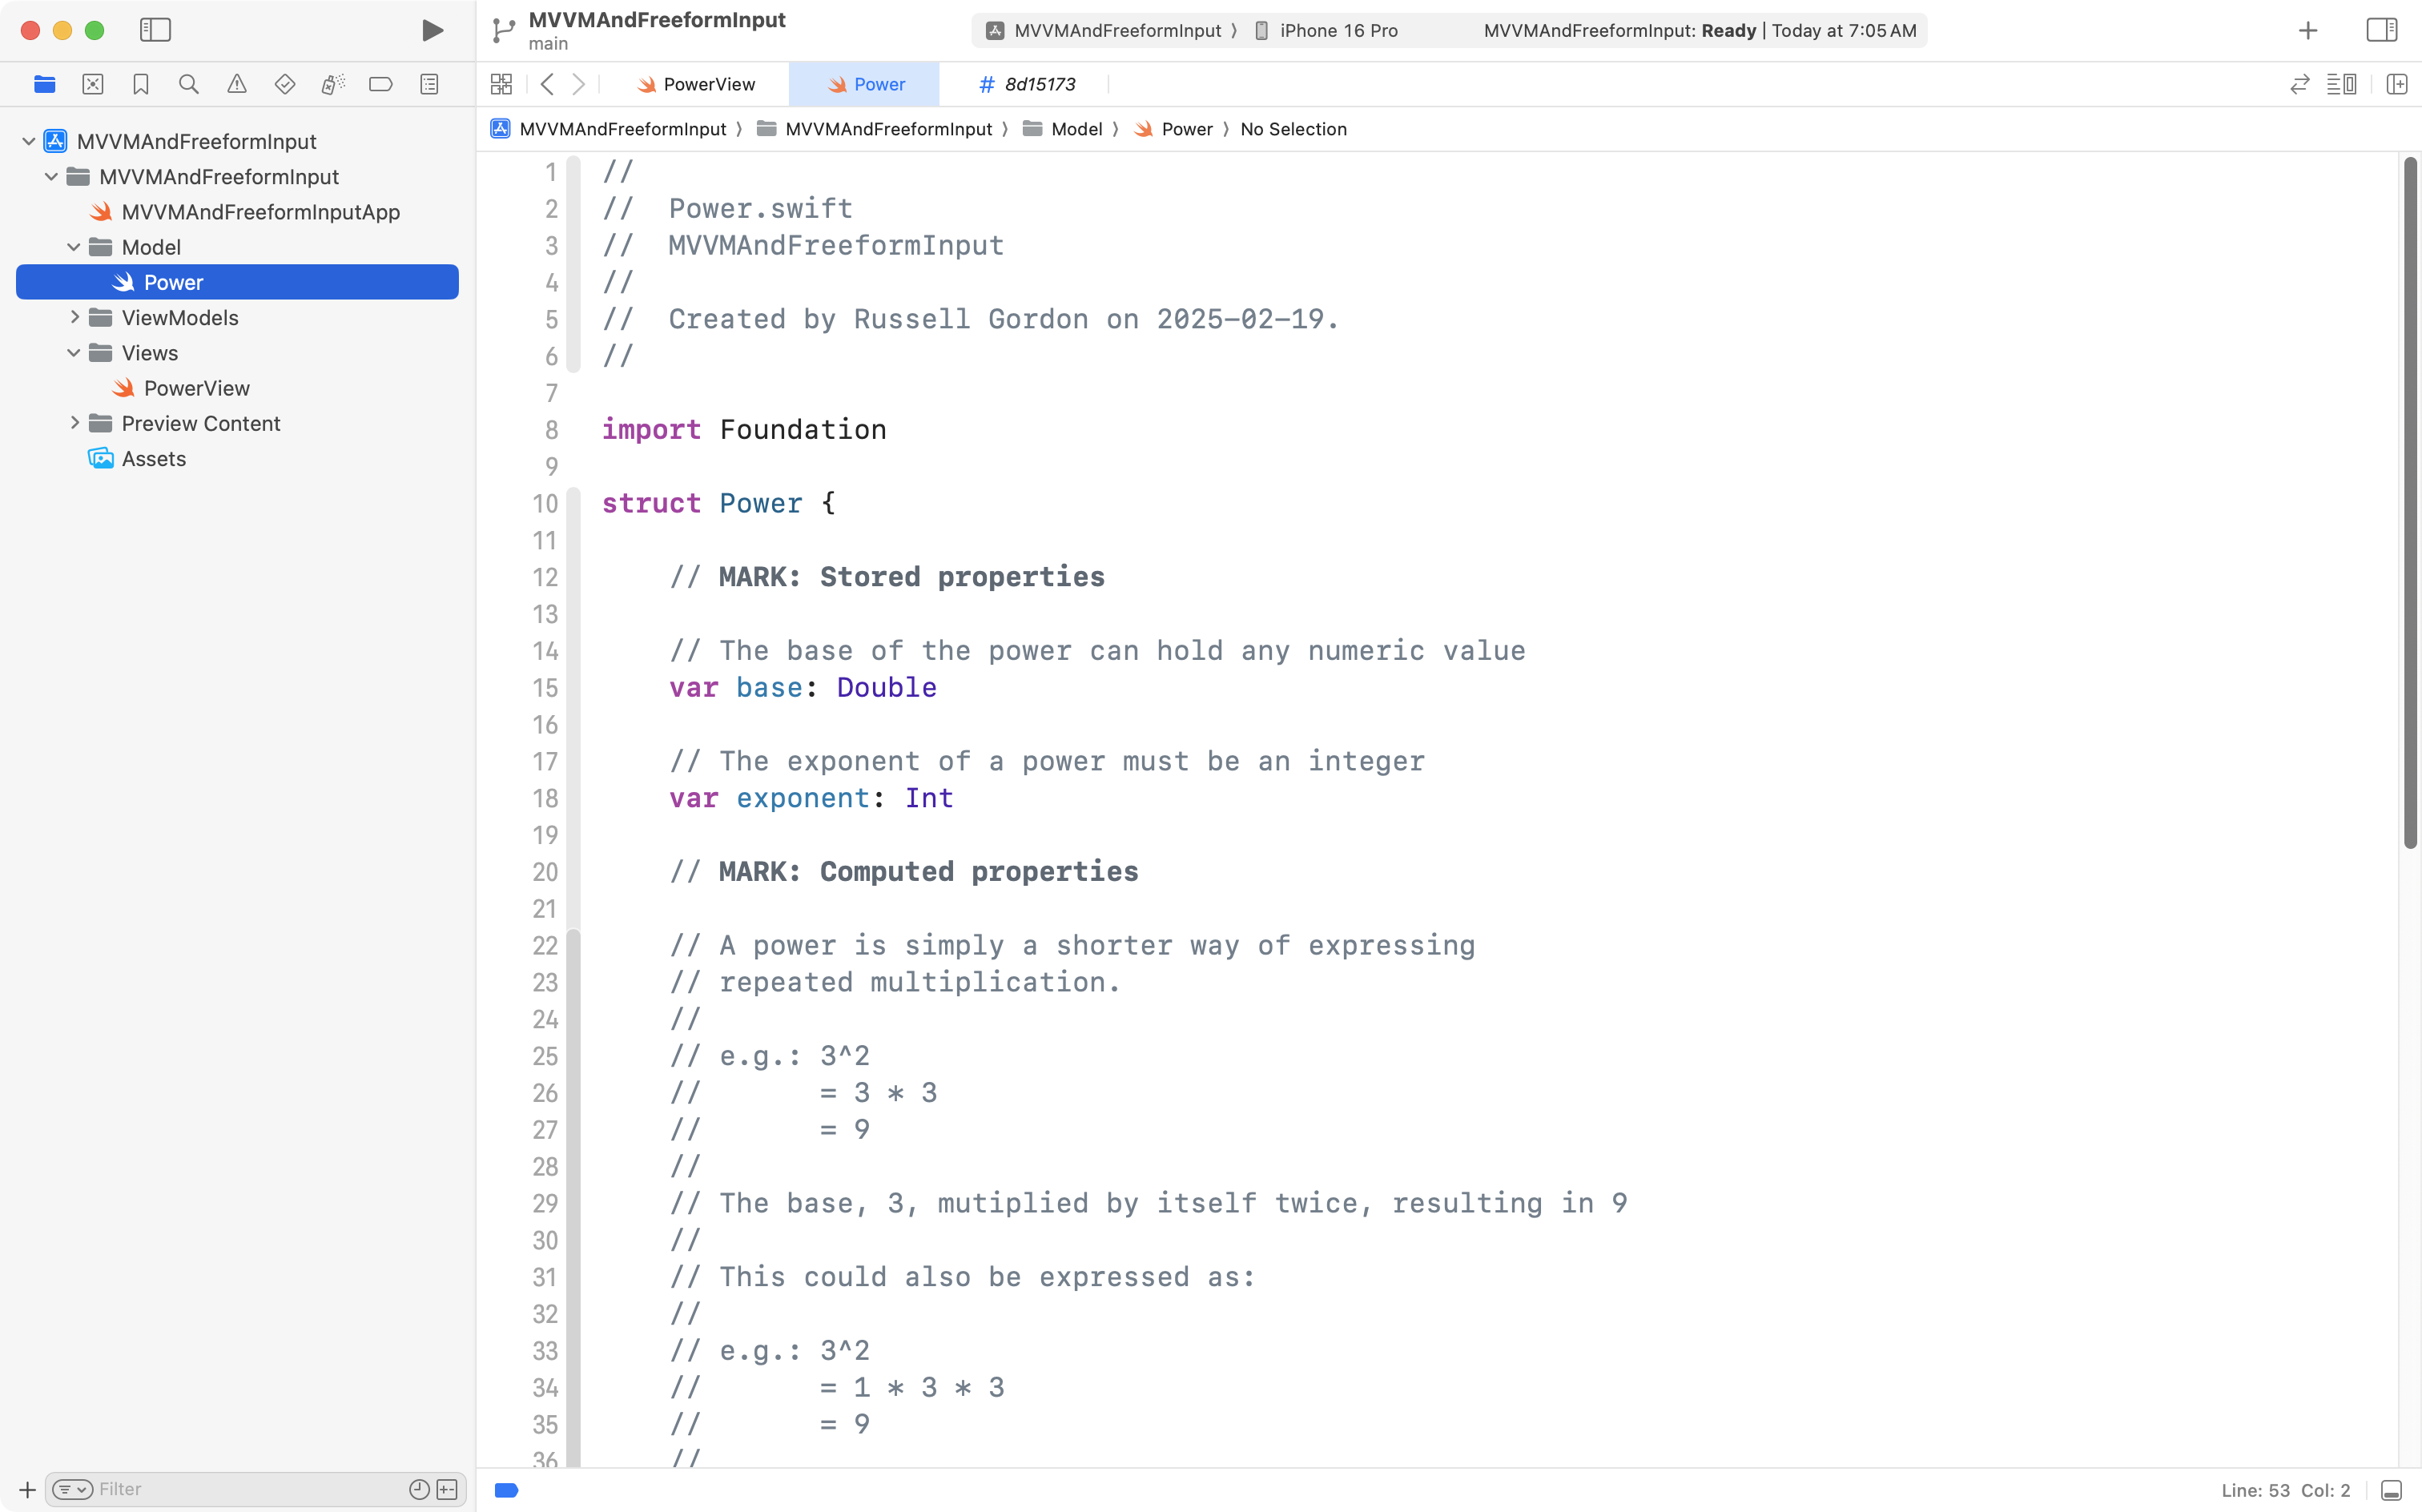2422x1512 pixels.
Task: Toggle the right inspector panel
Action: (2381, 30)
